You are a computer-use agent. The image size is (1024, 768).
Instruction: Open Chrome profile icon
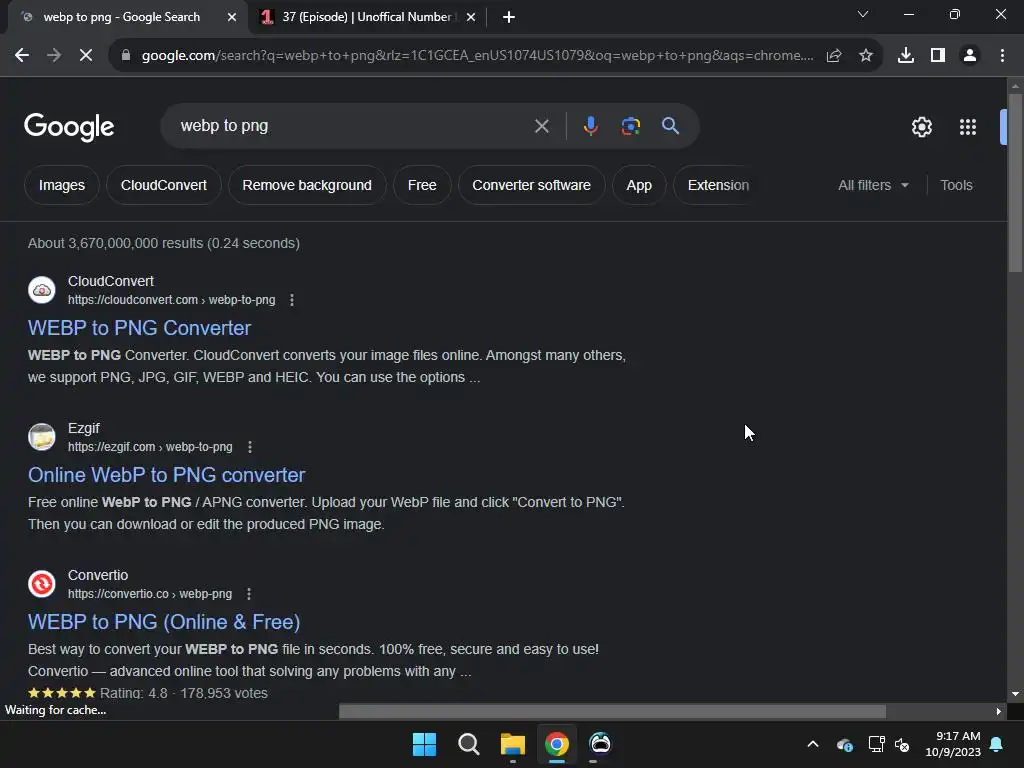click(x=970, y=56)
